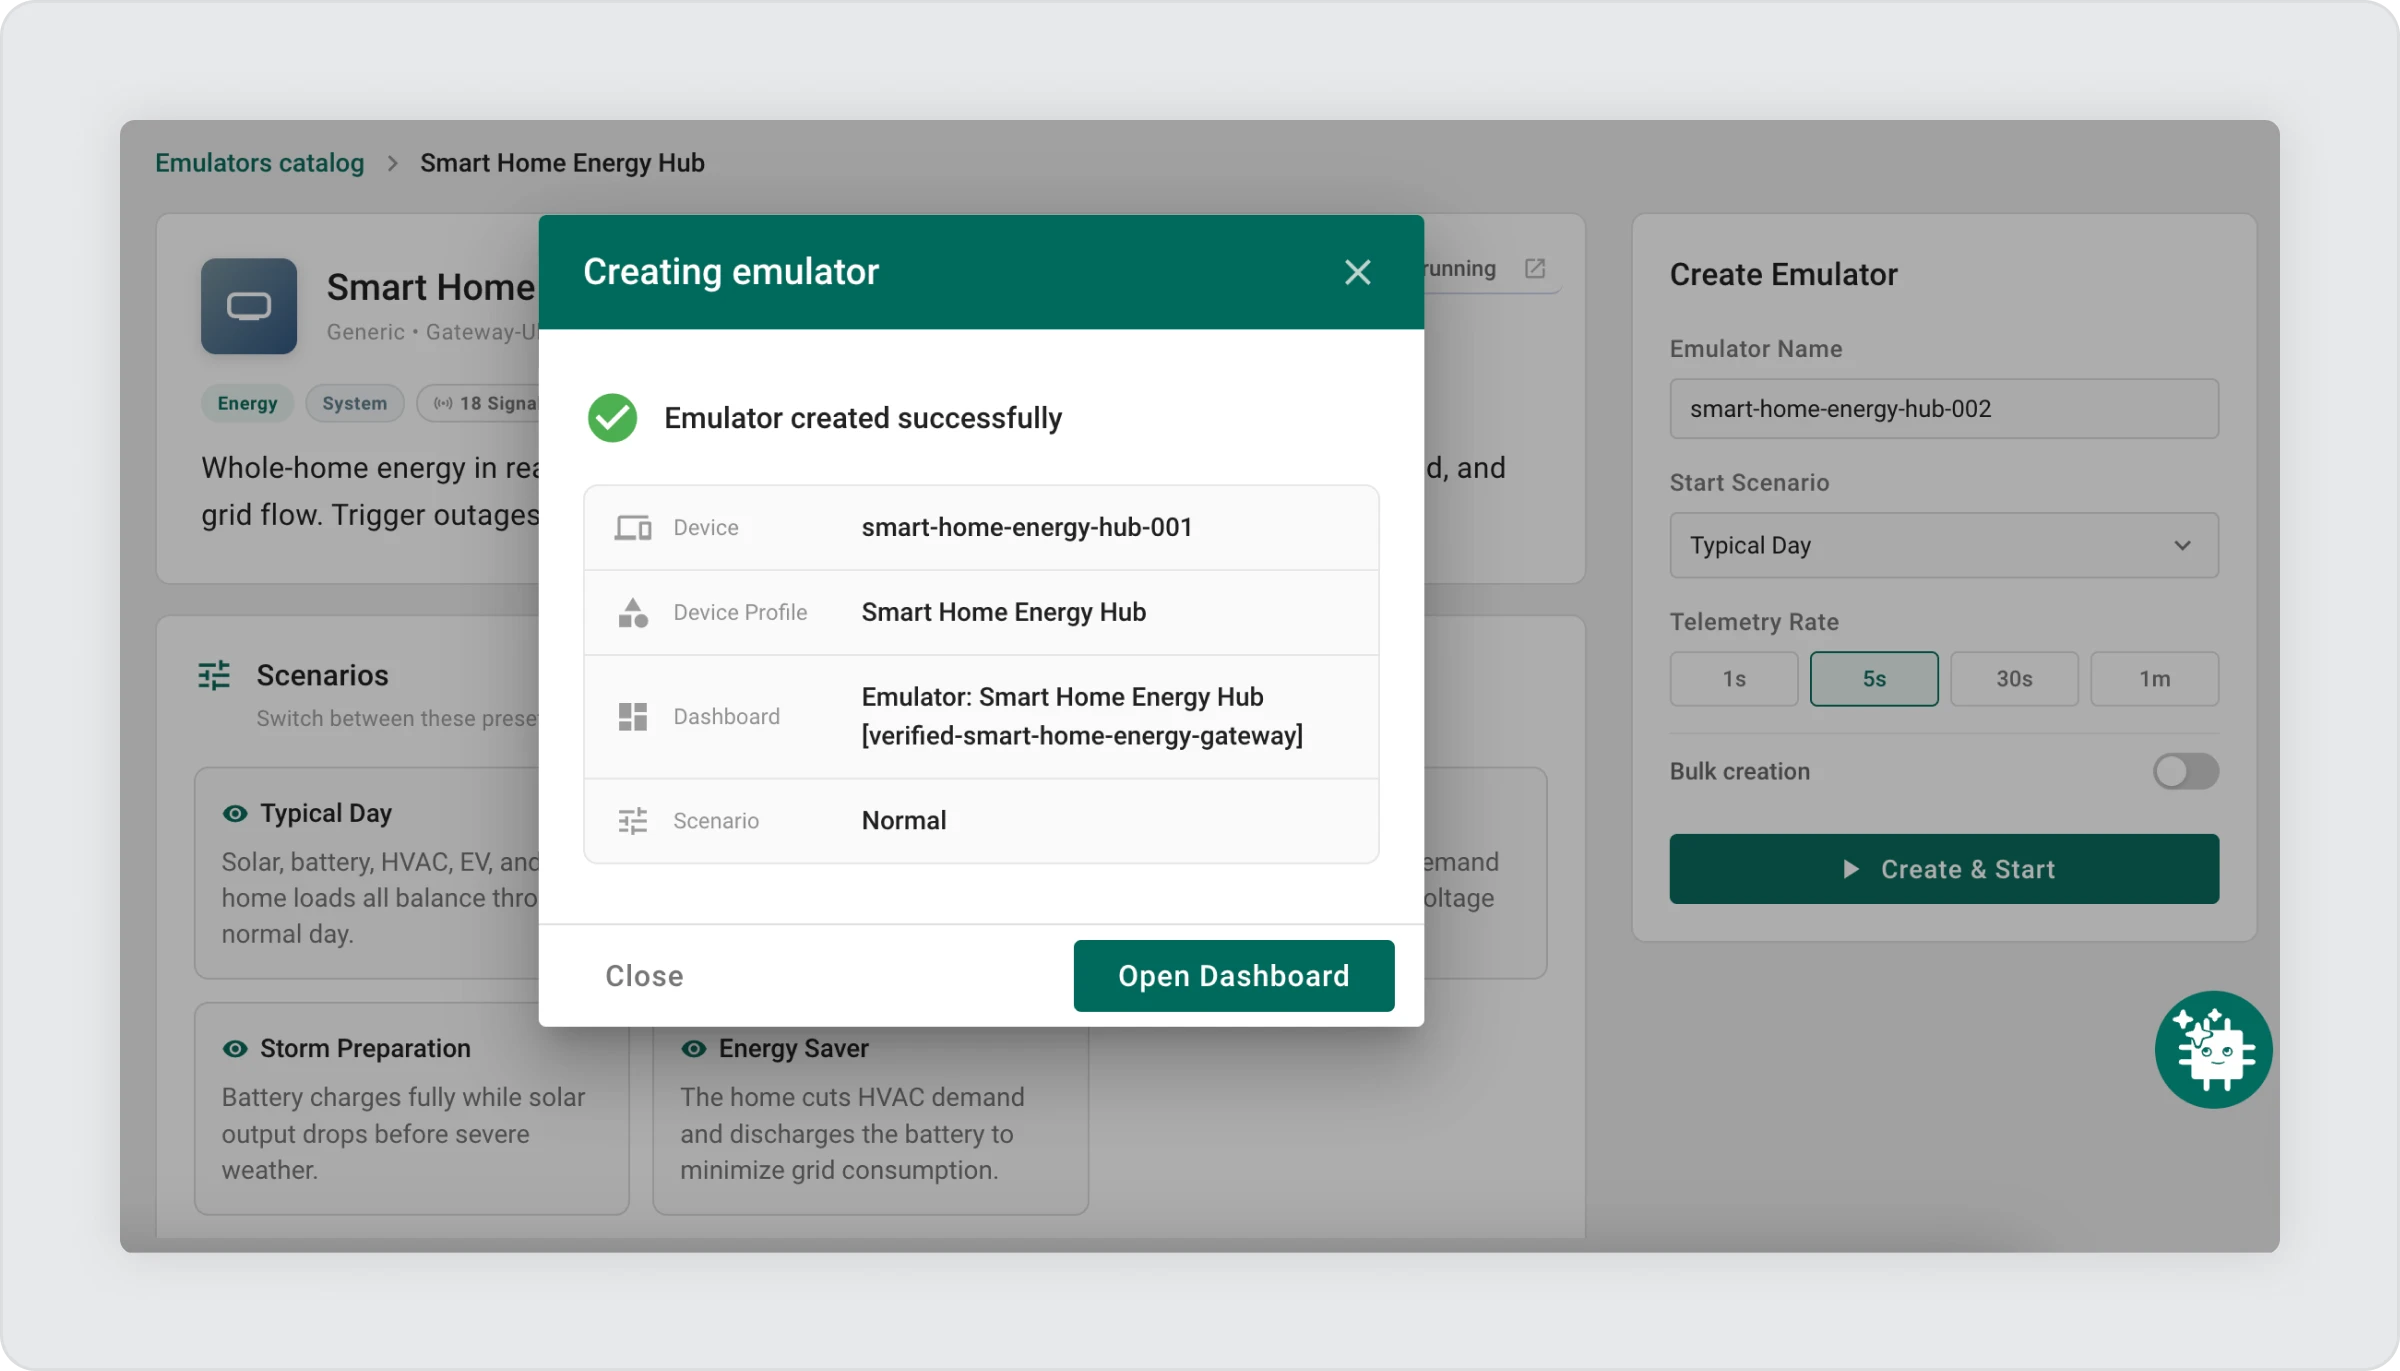Click the Scenario sliders icon in dialog
2400x1371 pixels.
[x=632, y=821]
